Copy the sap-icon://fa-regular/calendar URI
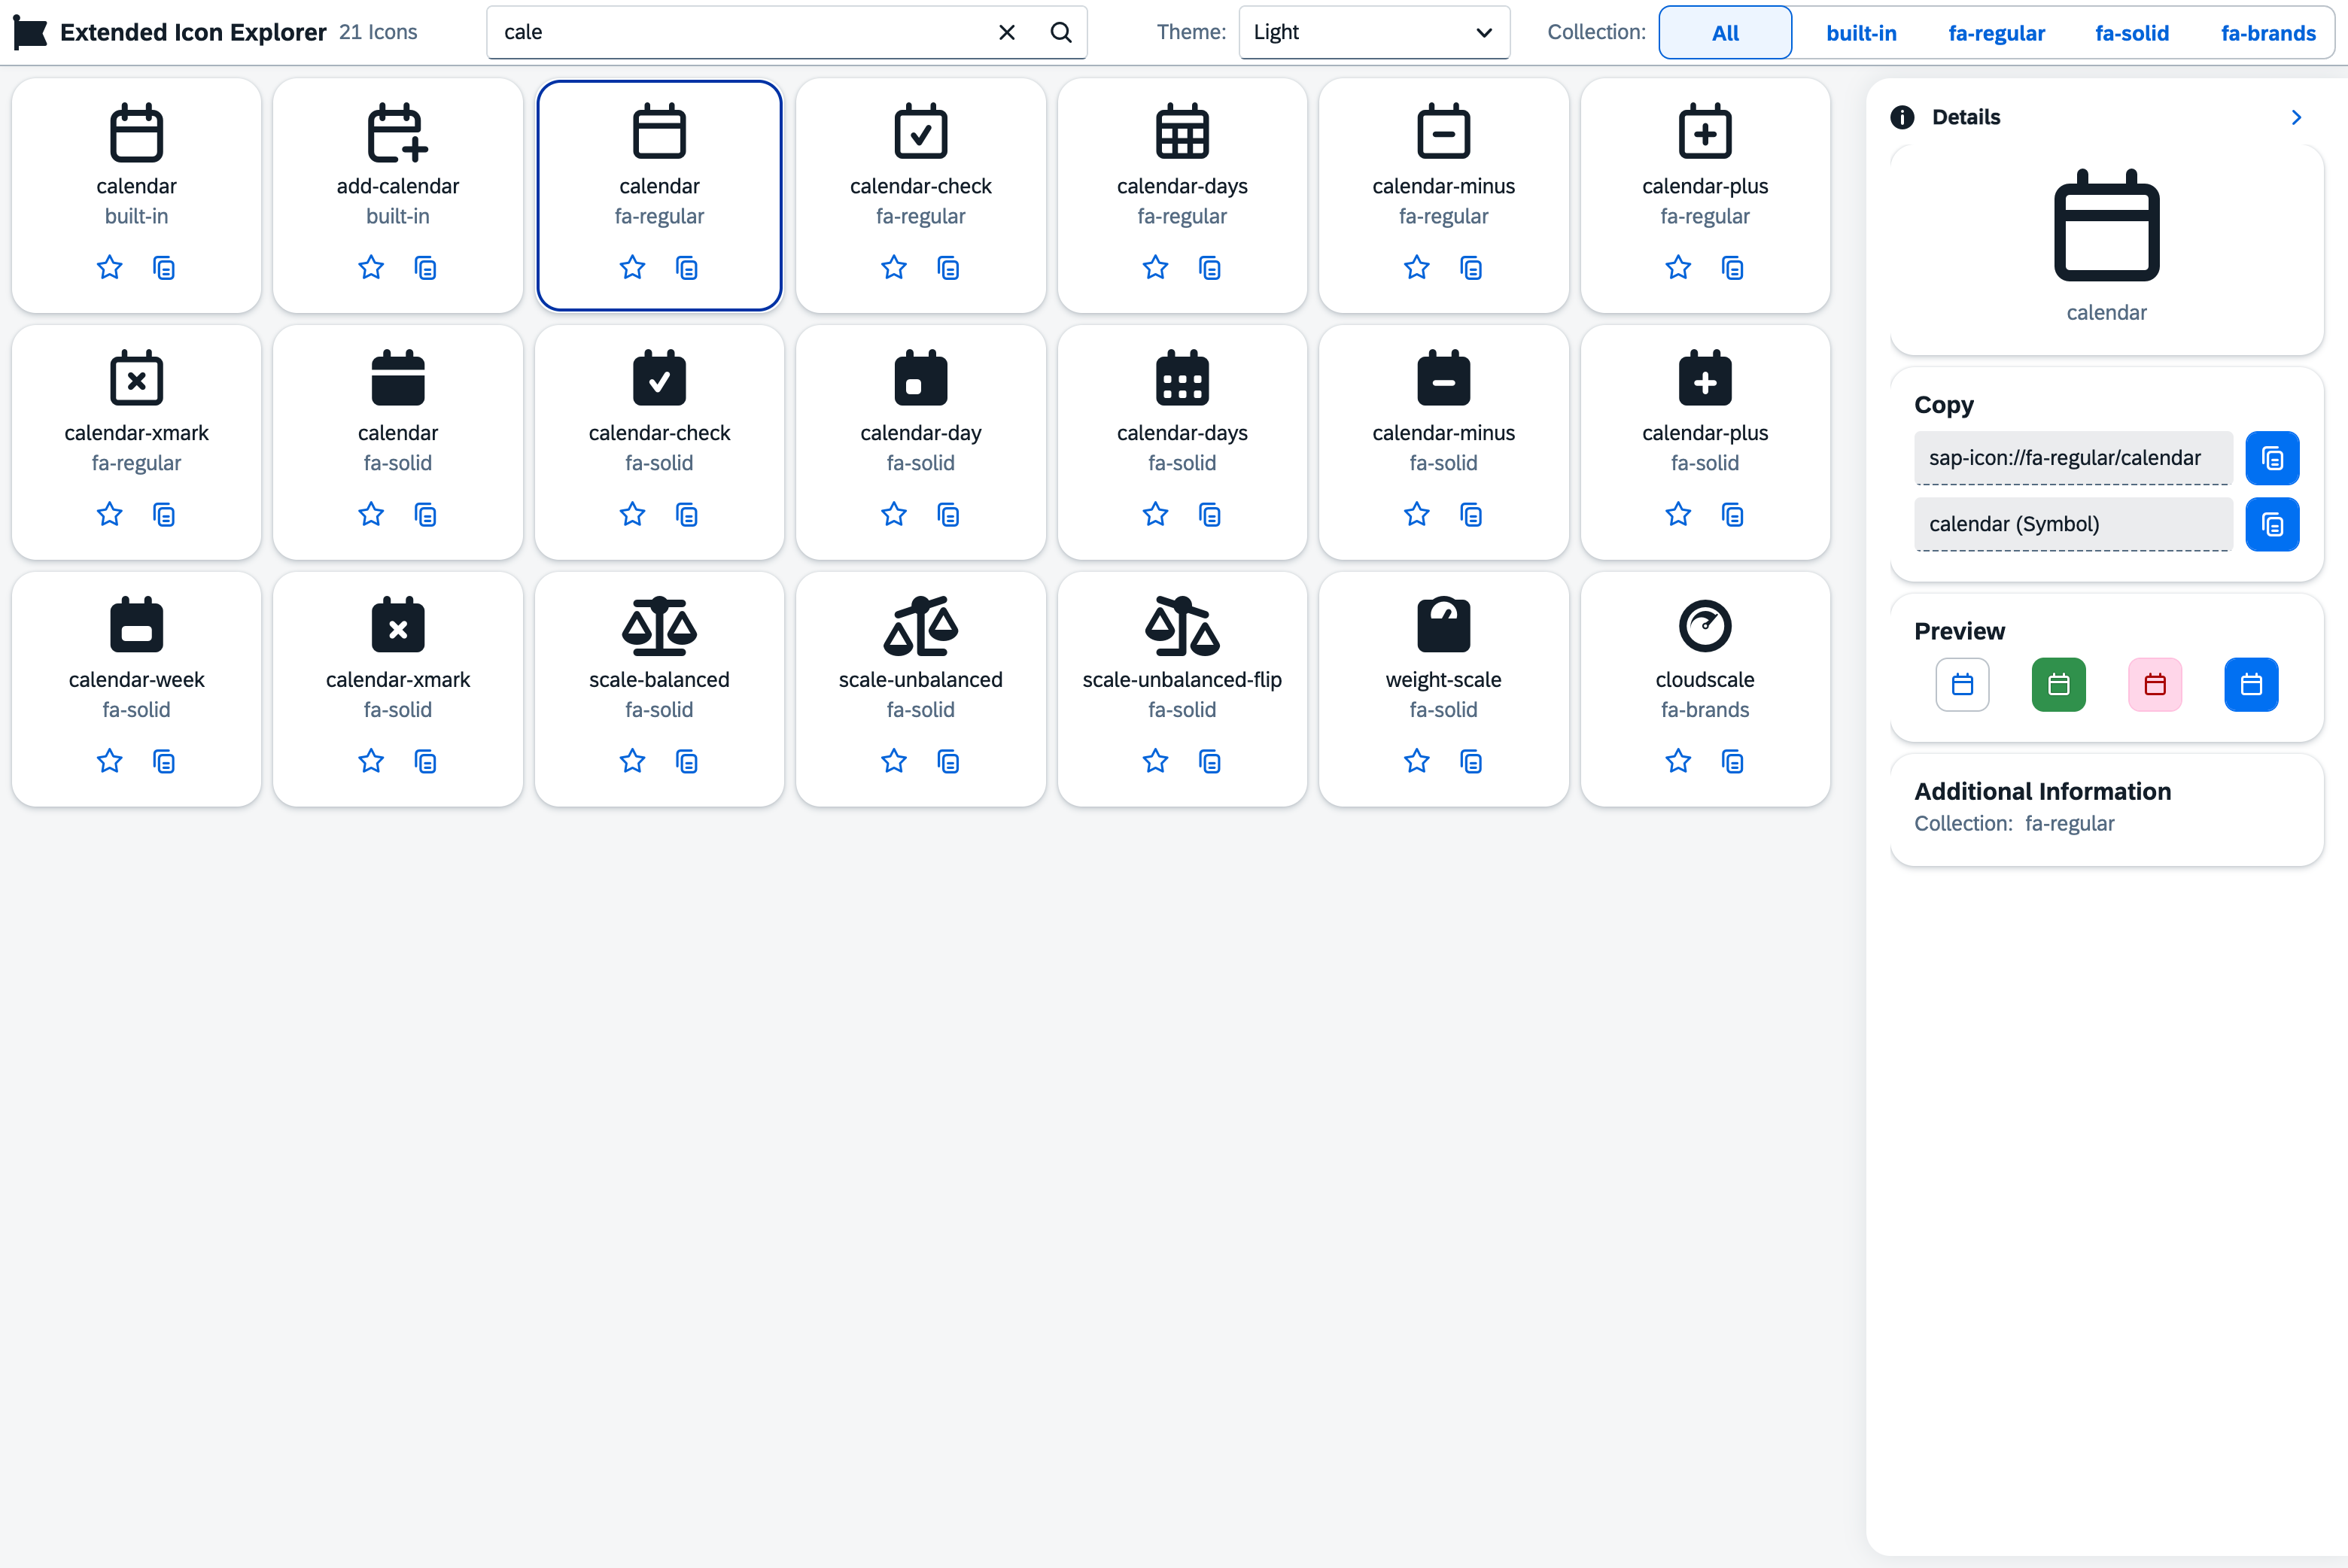 tap(2272, 458)
